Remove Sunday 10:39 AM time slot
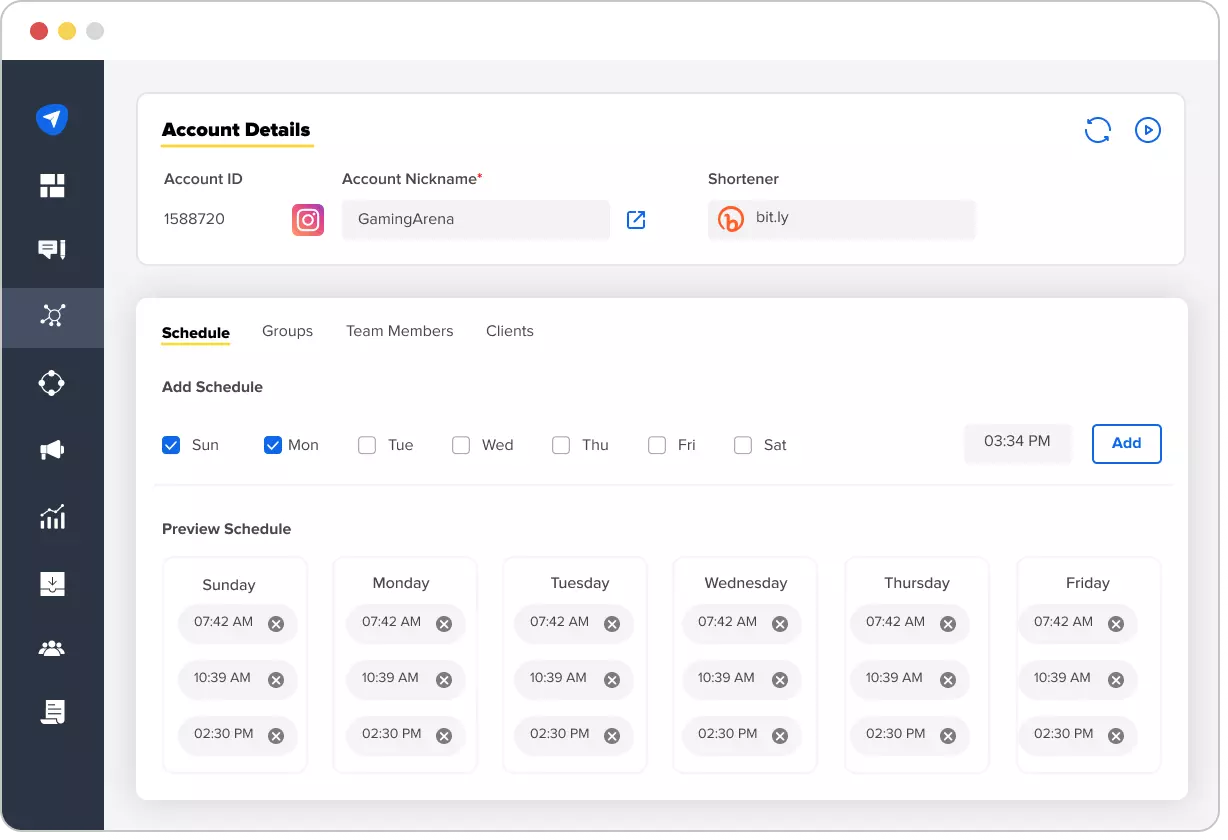The width and height of the screenshot is (1228, 840). (276, 680)
